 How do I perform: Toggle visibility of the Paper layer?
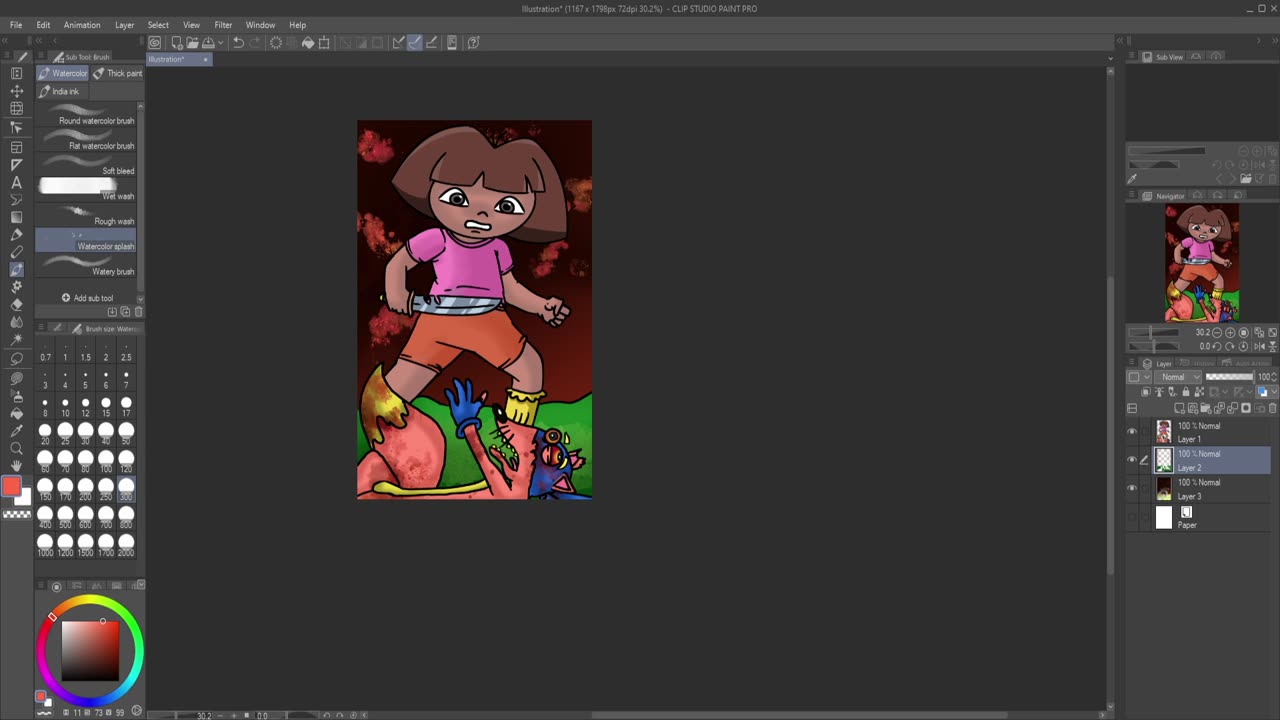[x=1132, y=517]
